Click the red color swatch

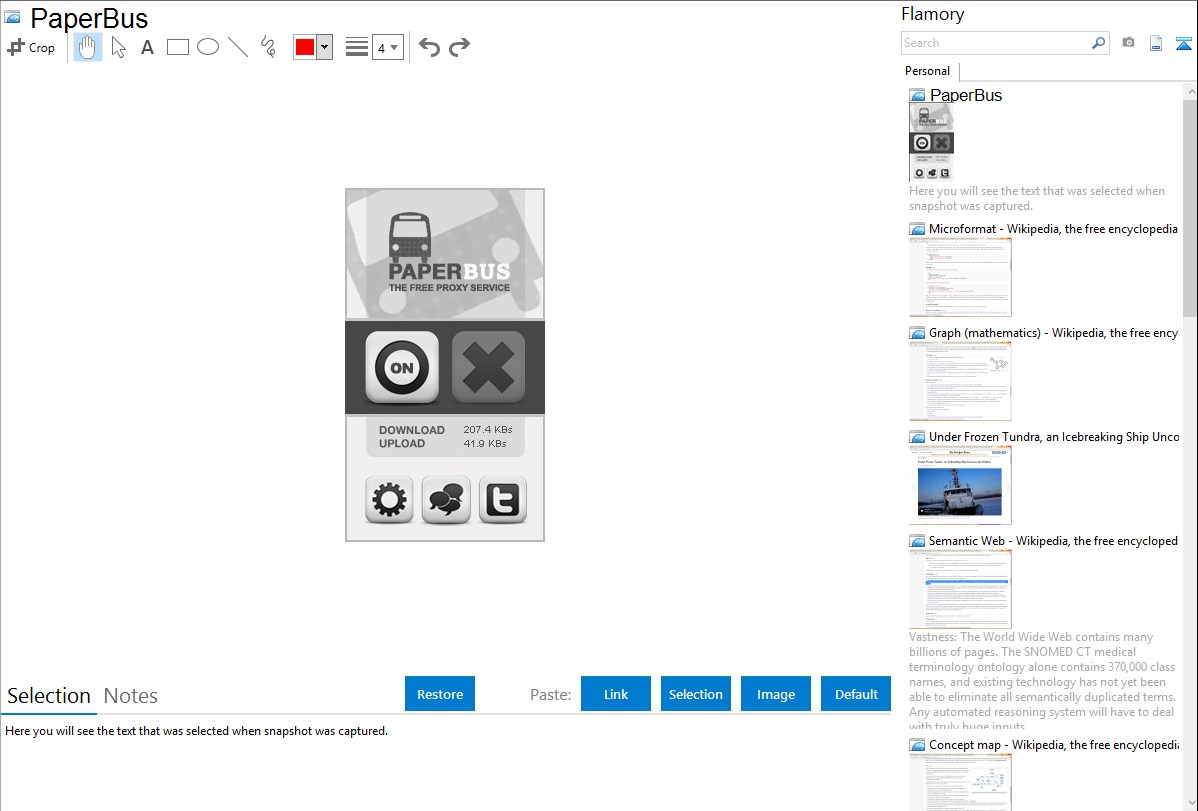click(305, 47)
